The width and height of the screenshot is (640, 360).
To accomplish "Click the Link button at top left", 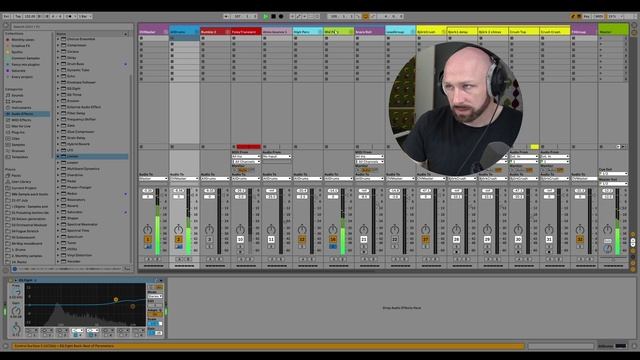I will click(x=7, y=16).
